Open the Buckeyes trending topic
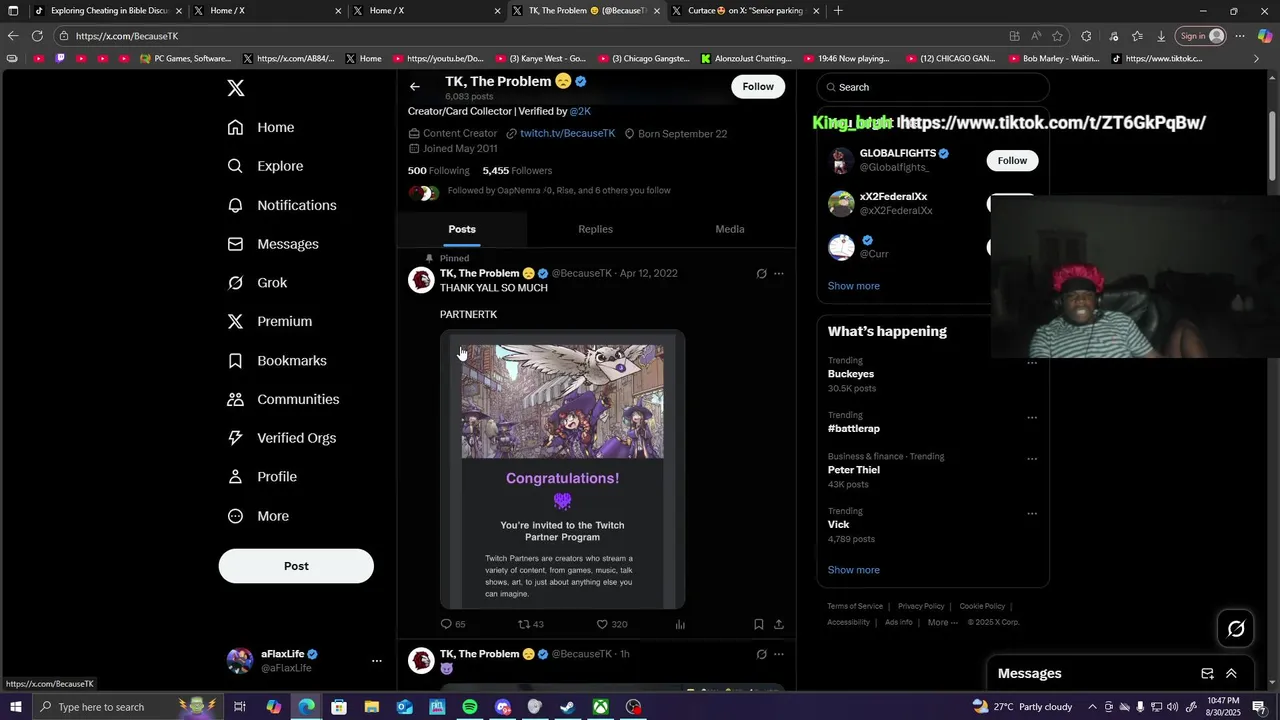The height and width of the screenshot is (720, 1280). click(x=850, y=374)
